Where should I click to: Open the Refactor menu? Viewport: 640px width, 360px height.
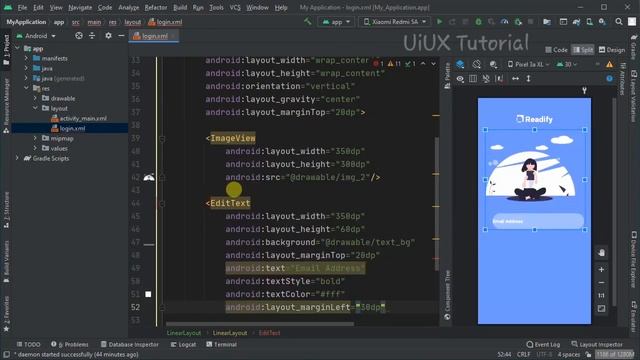156,7
